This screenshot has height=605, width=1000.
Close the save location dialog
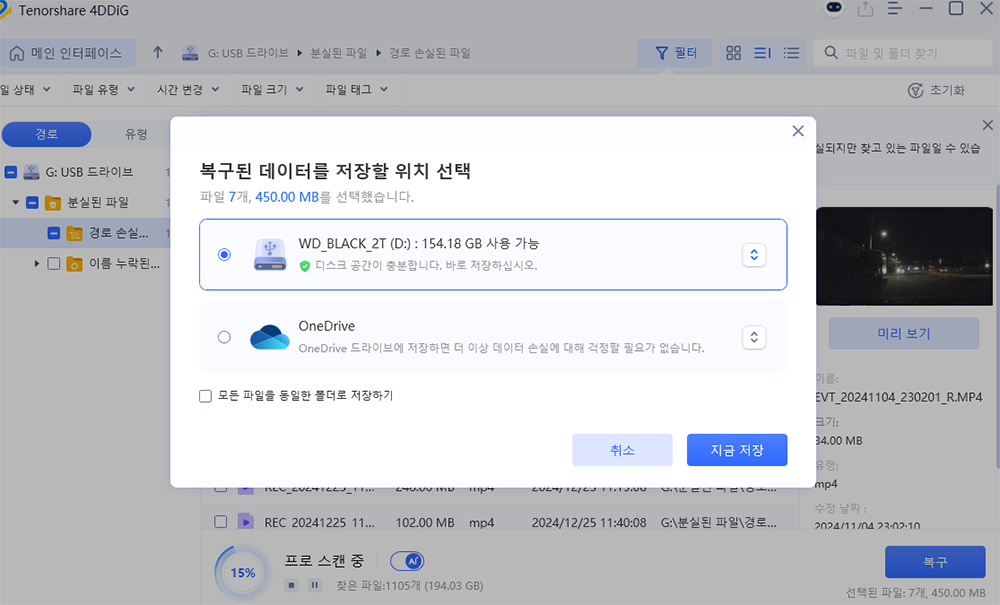tap(797, 131)
